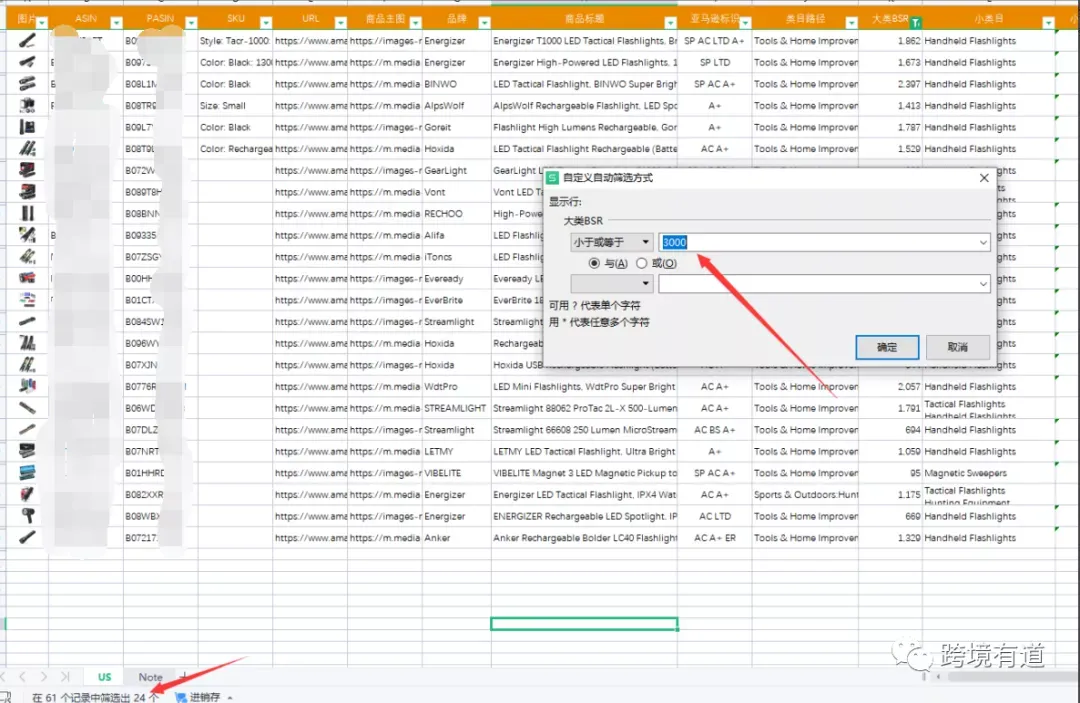This screenshot has height=703, width=1080.
Task: Add a new sheet with plus button
Action: (x=183, y=675)
